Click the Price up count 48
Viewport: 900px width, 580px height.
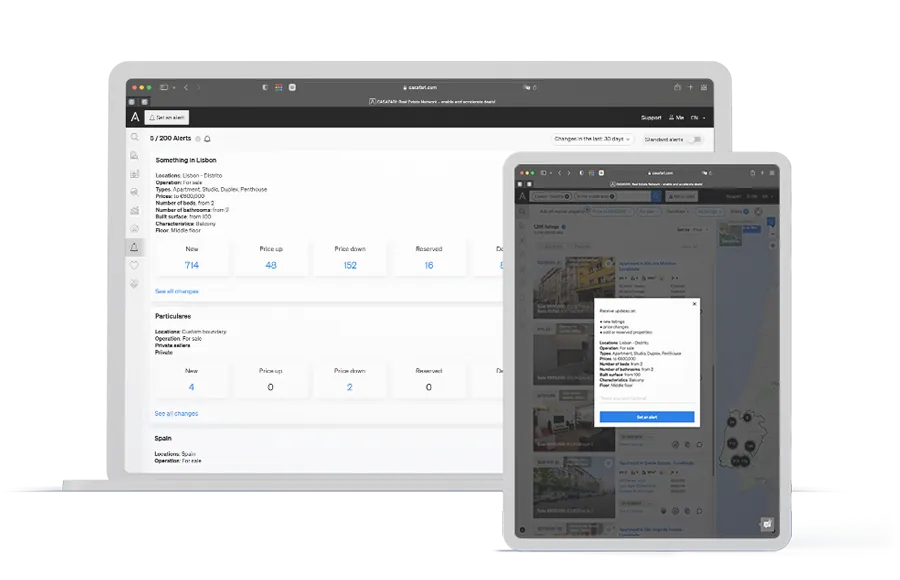tap(271, 265)
